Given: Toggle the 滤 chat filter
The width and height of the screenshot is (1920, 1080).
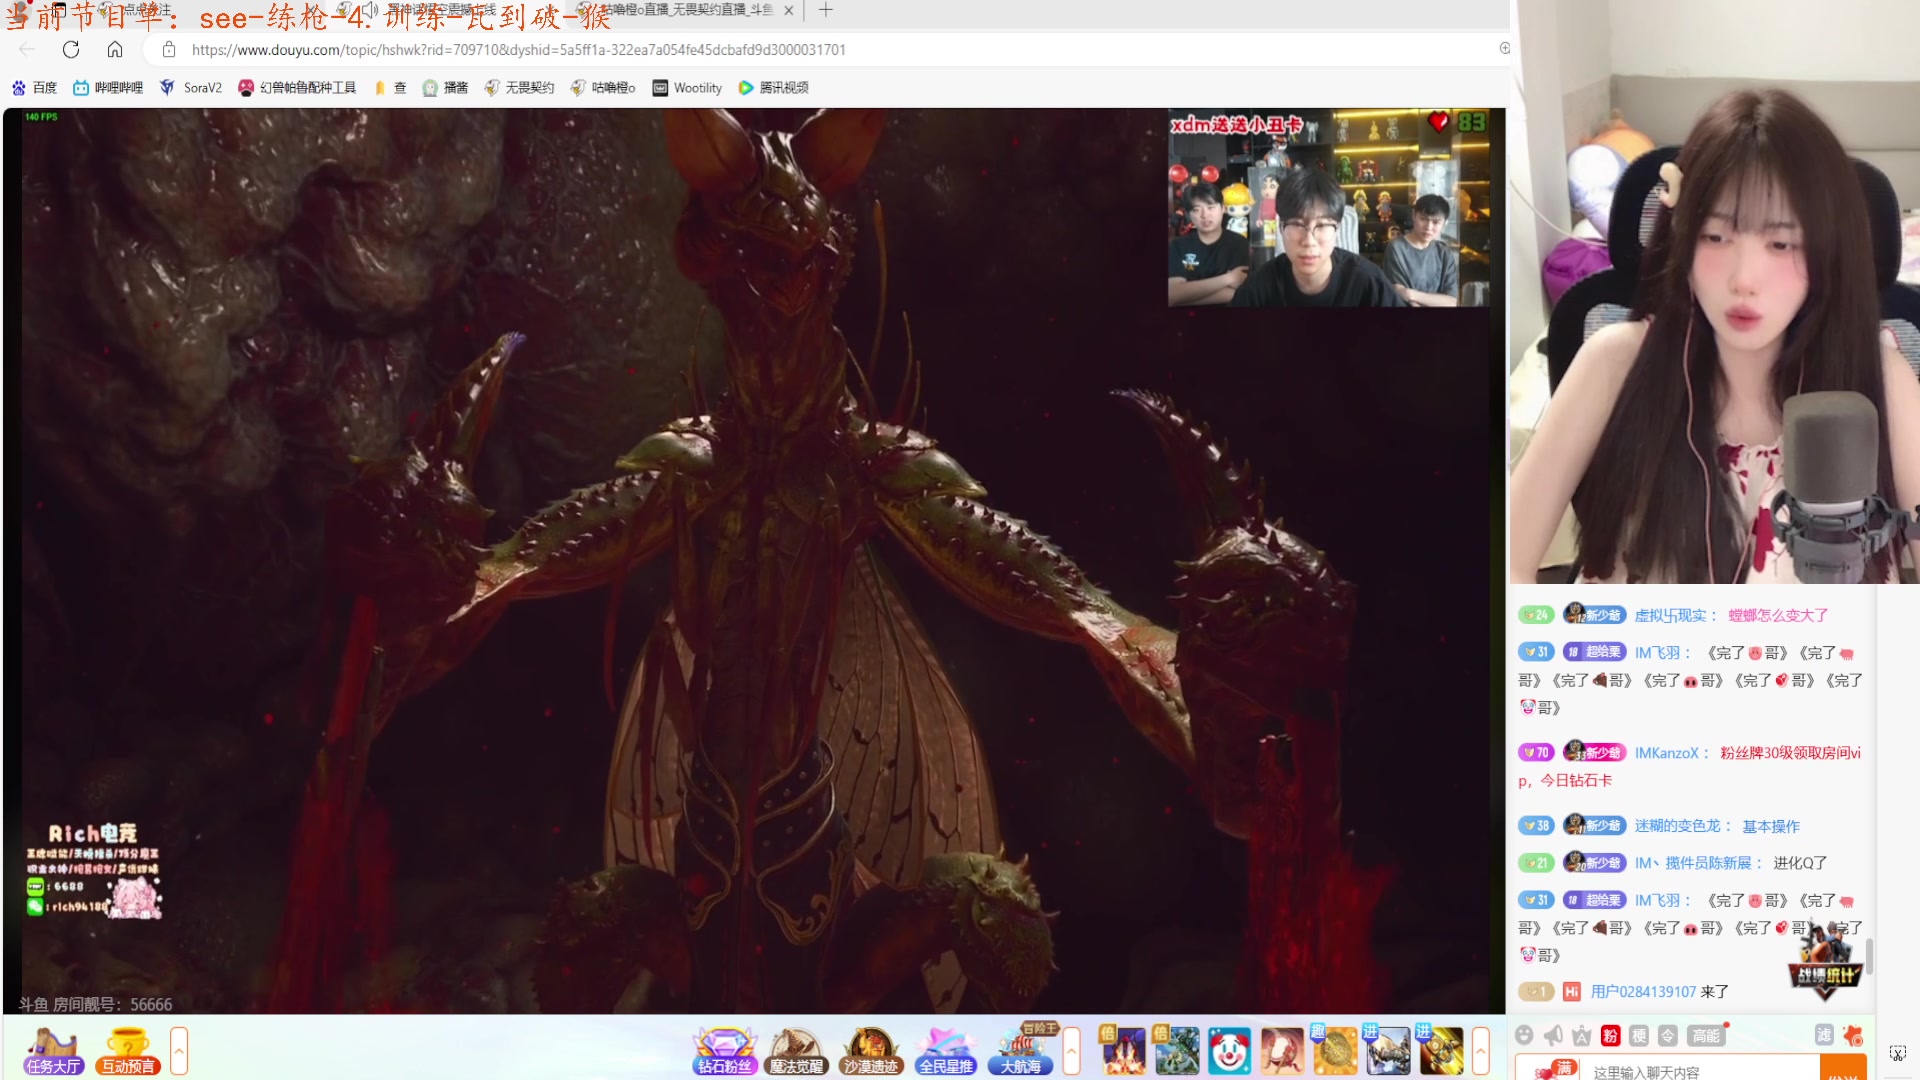Looking at the screenshot, I should tap(1824, 1035).
